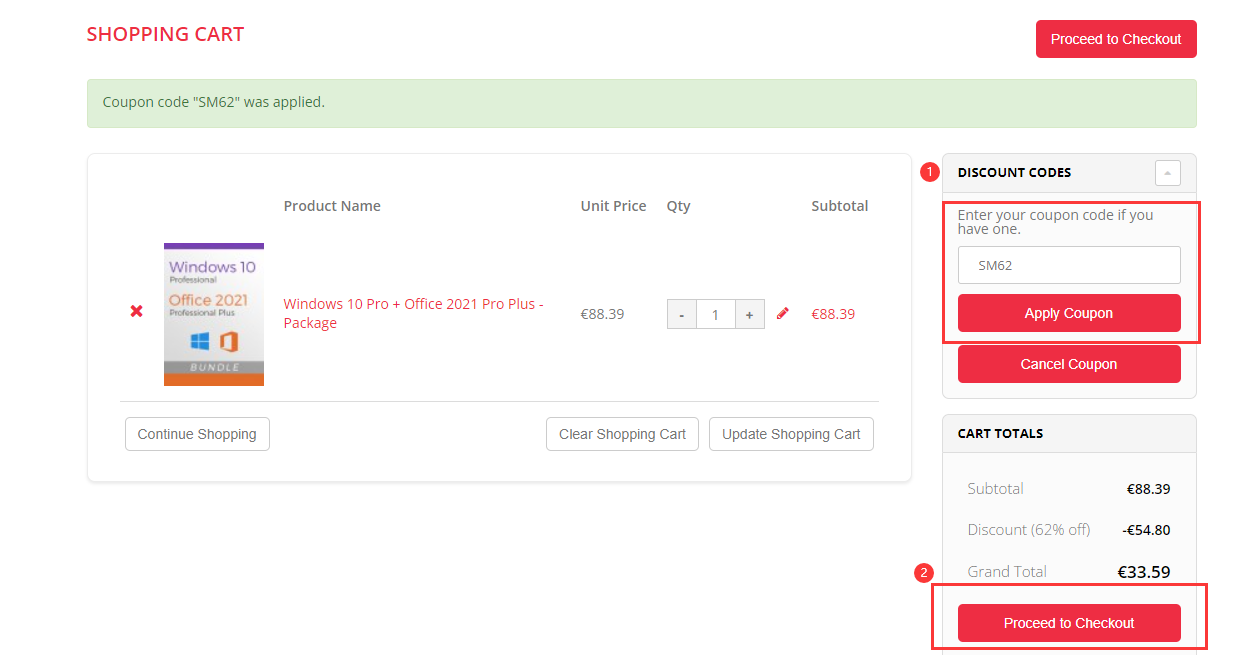
Task: Open Windows 10 Pro + Office 2021 product link
Action: point(413,313)
